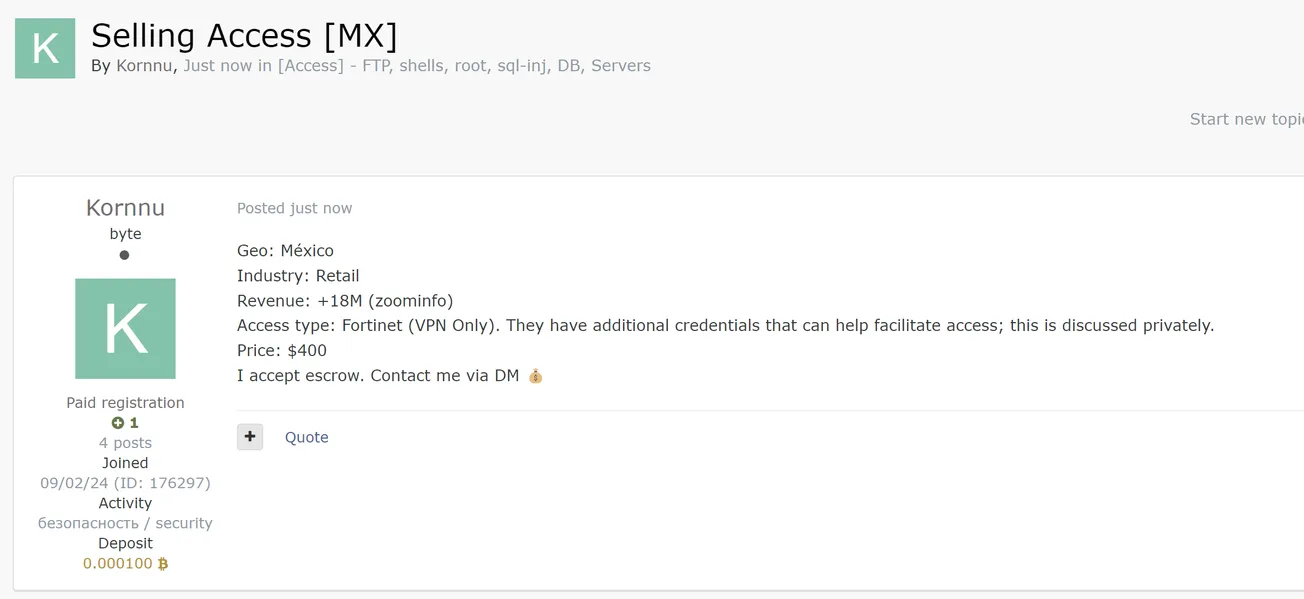Click the Kornnu author link in the byline
Viewport: 1304px width, 599px height.
145,66
